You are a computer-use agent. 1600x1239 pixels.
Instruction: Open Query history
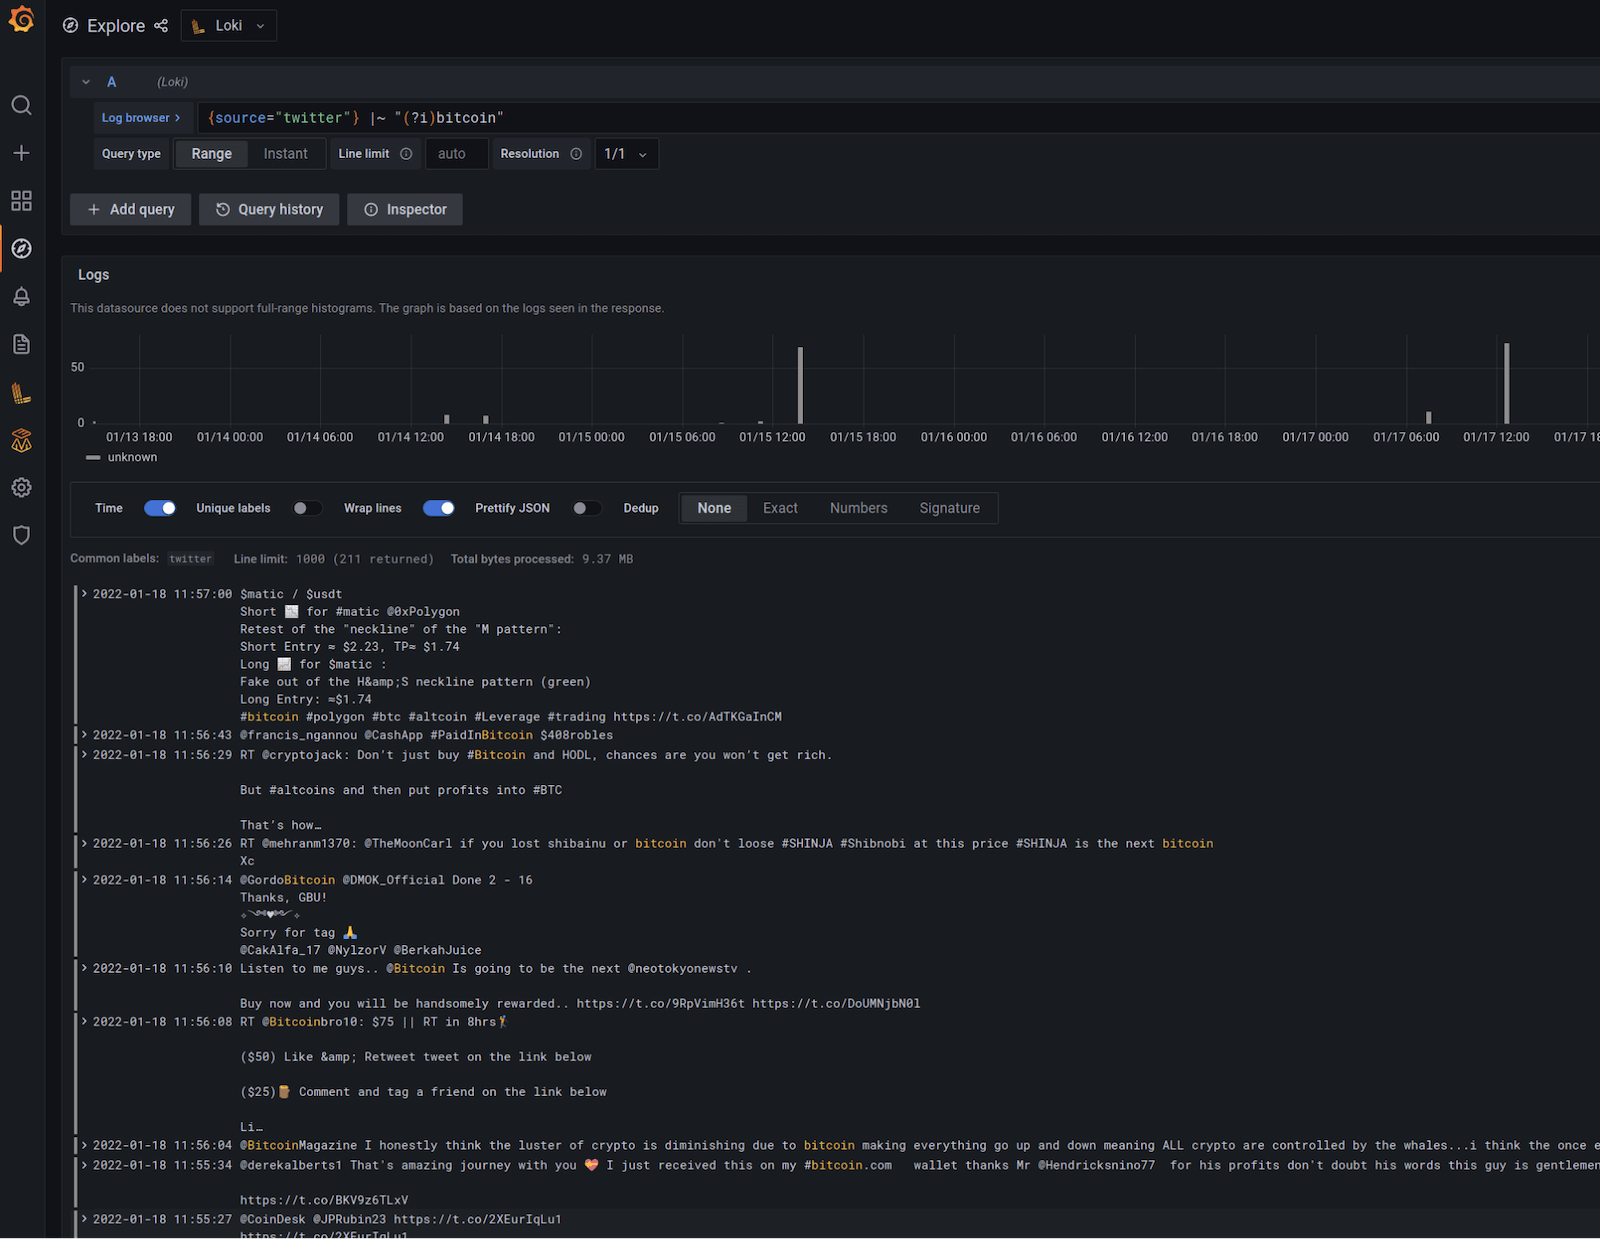pyautogui.click(x=268, y=209)
